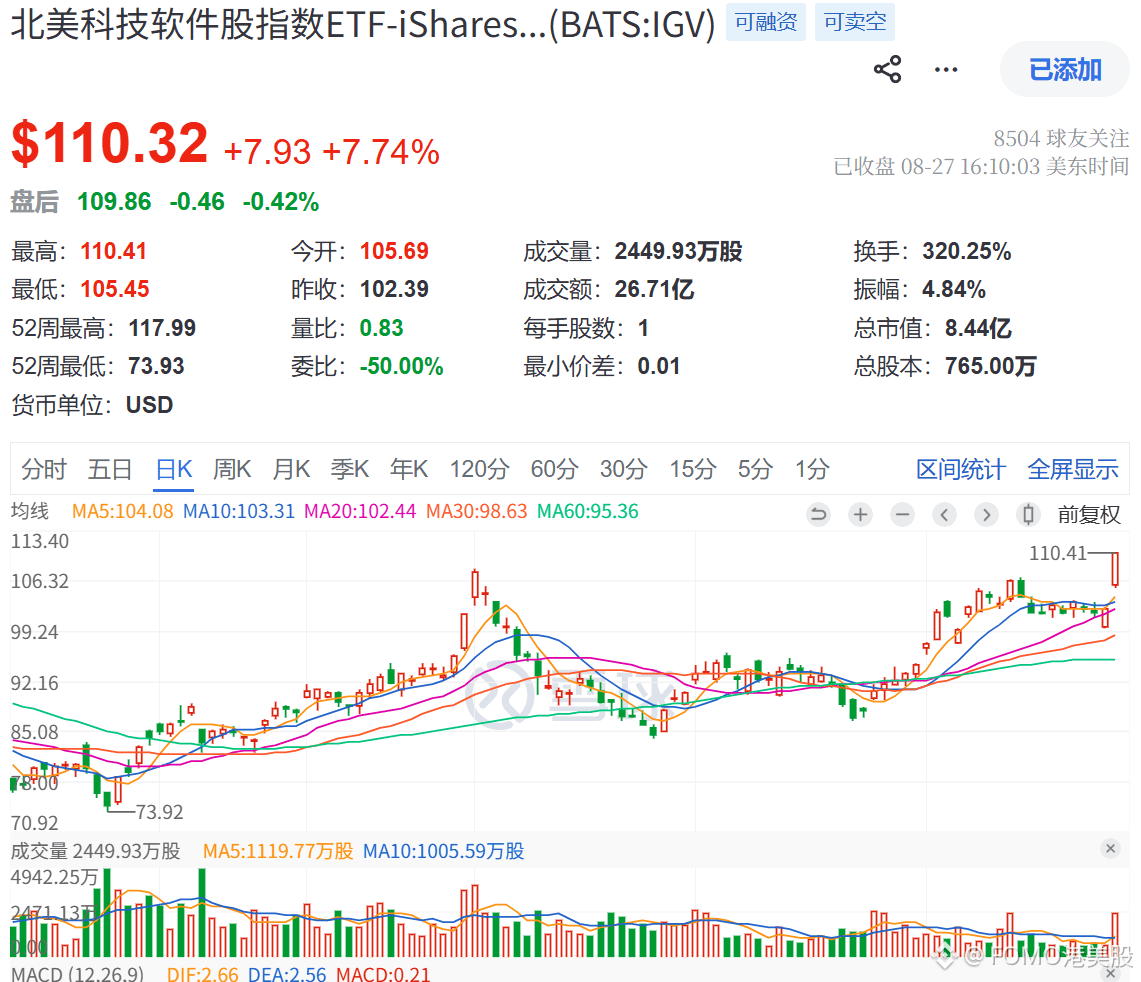
Task: Click the share icon
Action: (887, 70)
